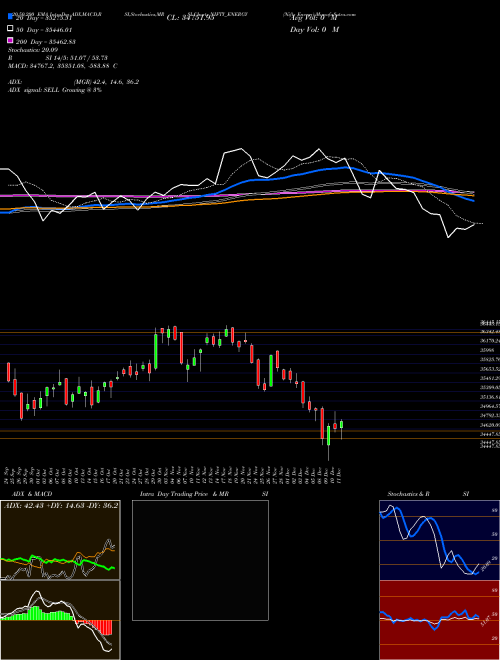
Task: Click the MACD: 34767.2 values line
Action: click(x=63, y=66)
